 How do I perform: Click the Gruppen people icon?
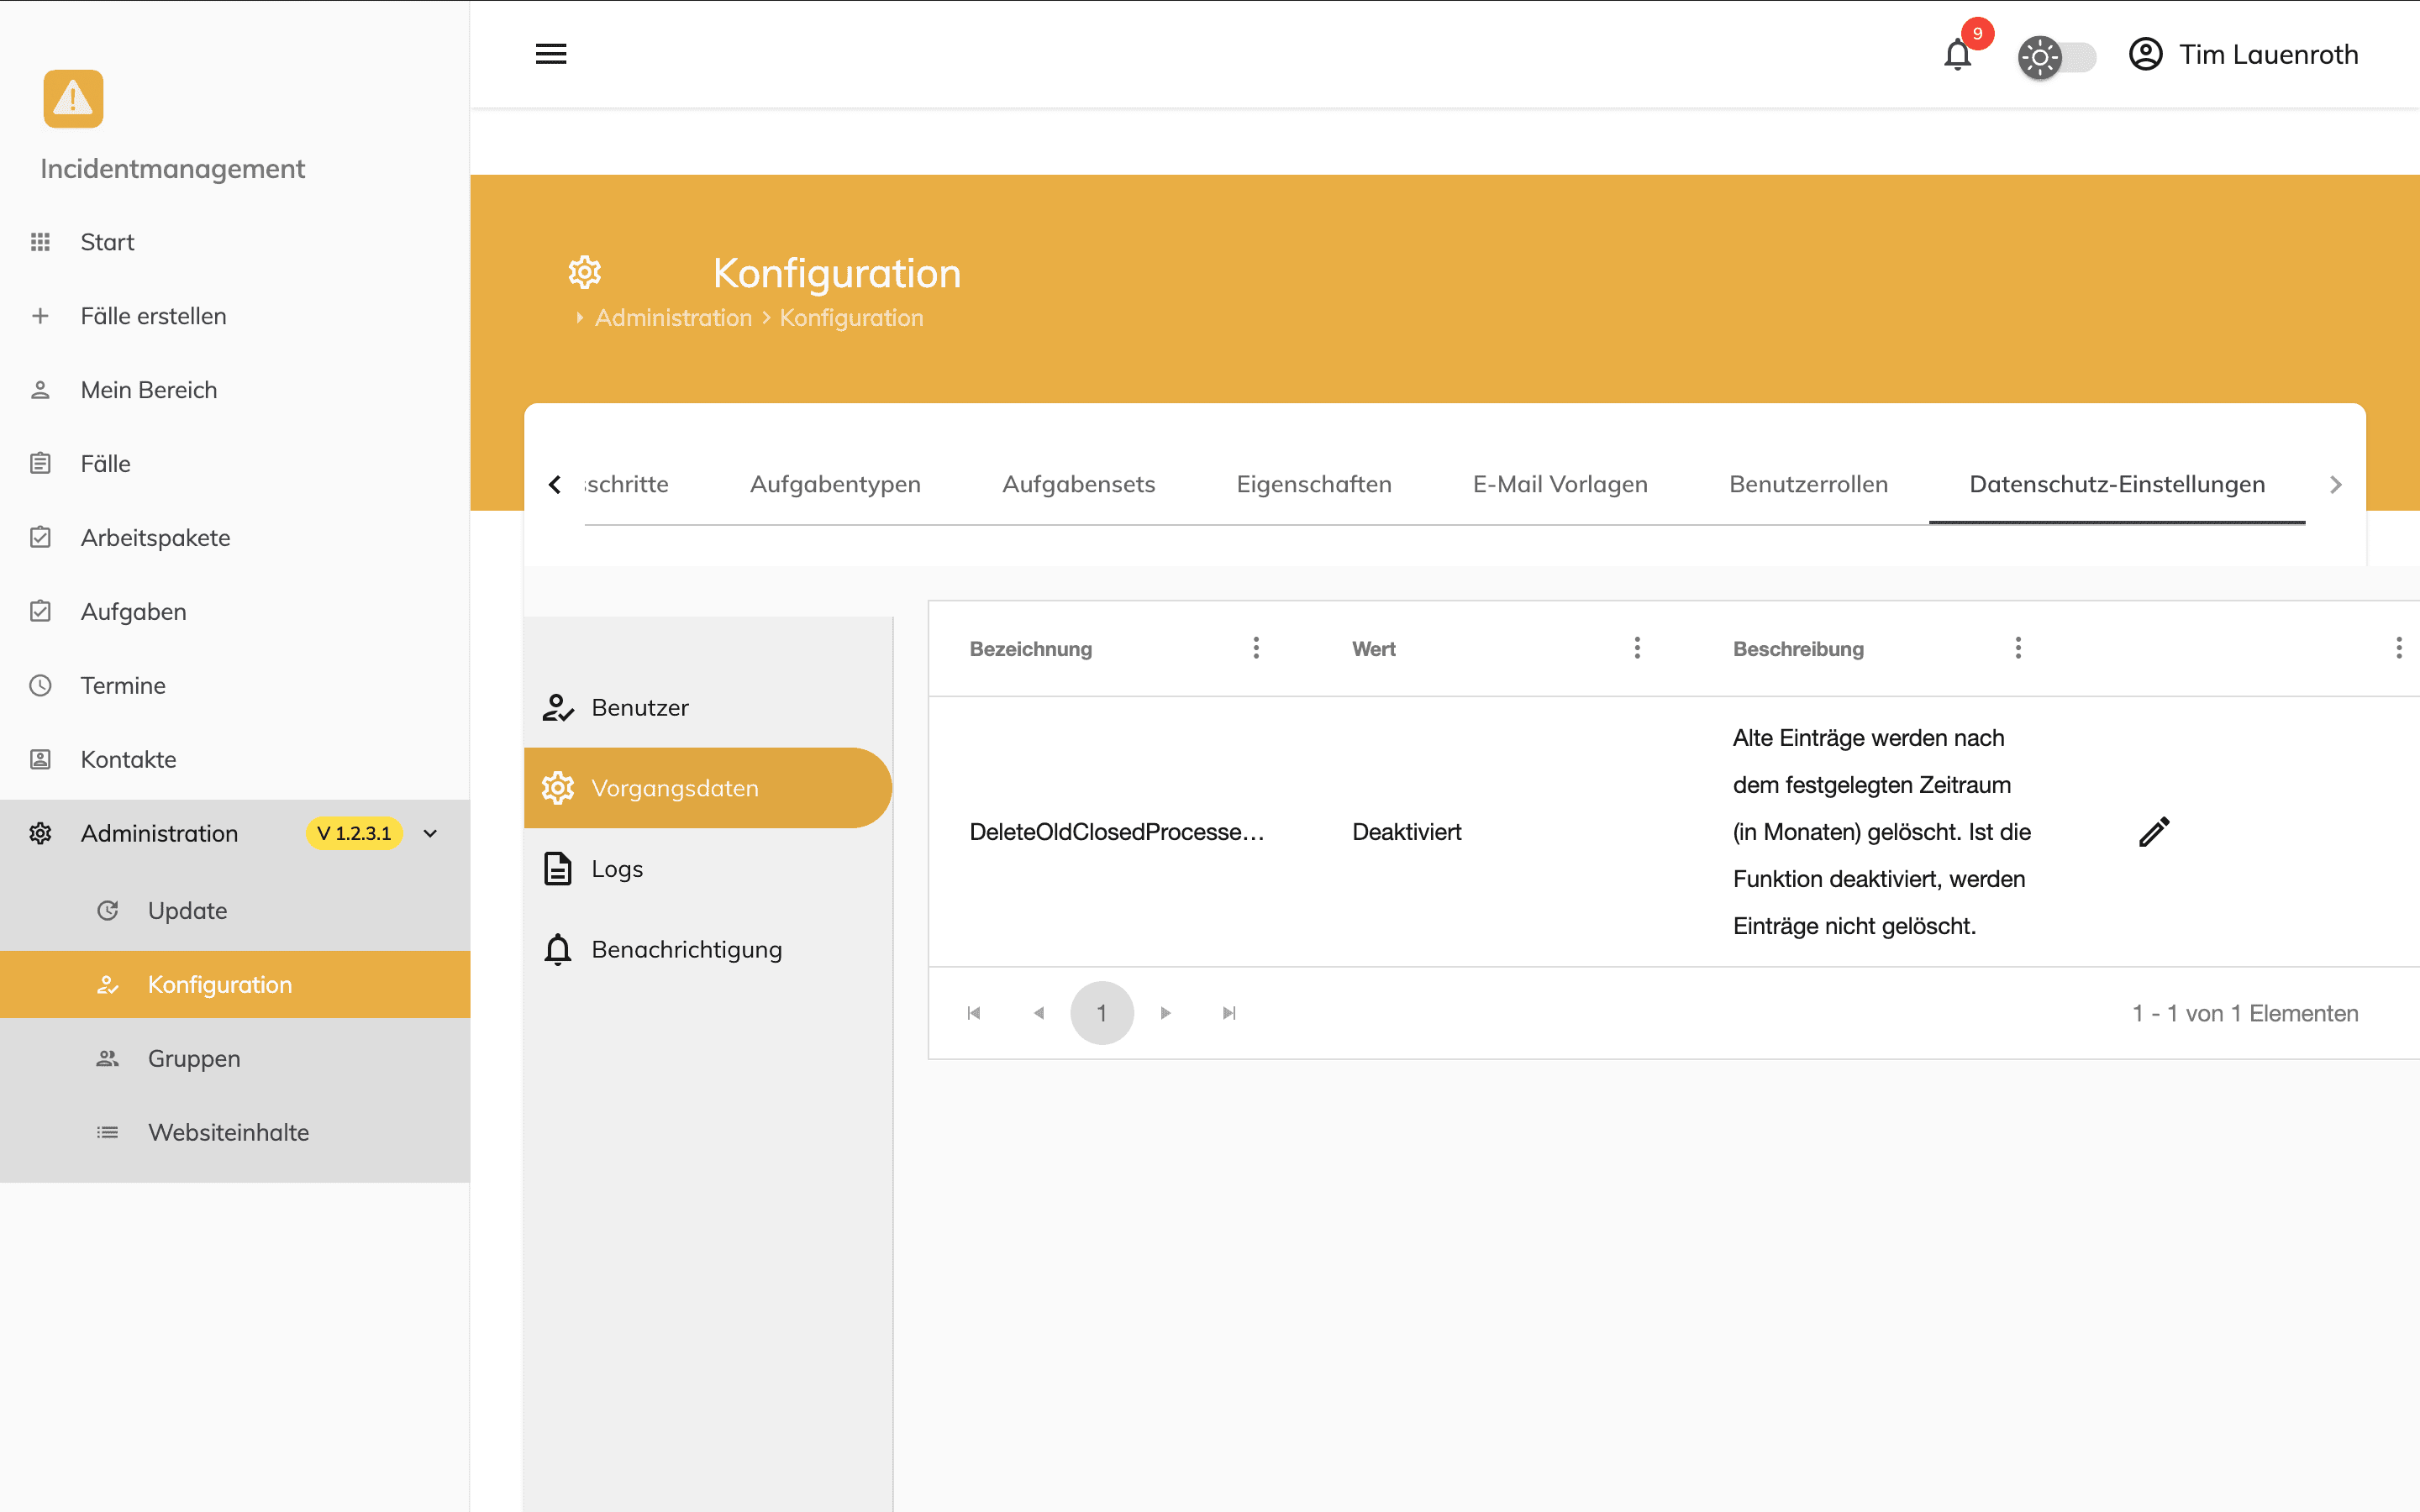coord(107,1059)
